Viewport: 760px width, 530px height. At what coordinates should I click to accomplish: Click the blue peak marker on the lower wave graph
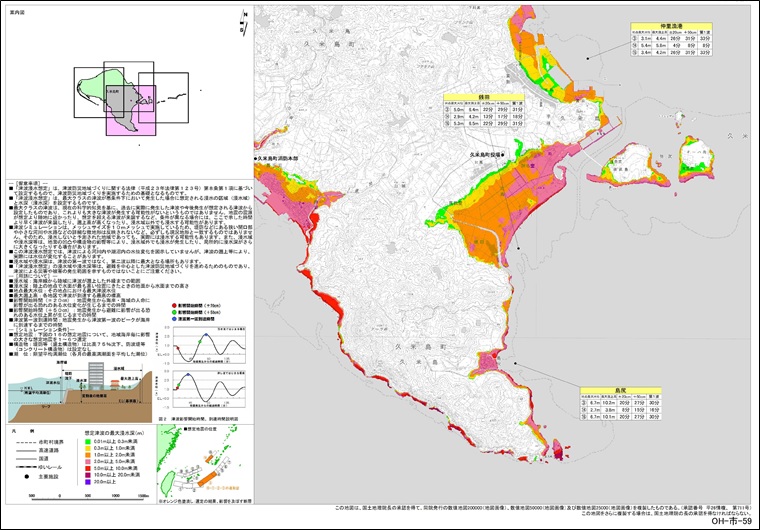[188, 375]
